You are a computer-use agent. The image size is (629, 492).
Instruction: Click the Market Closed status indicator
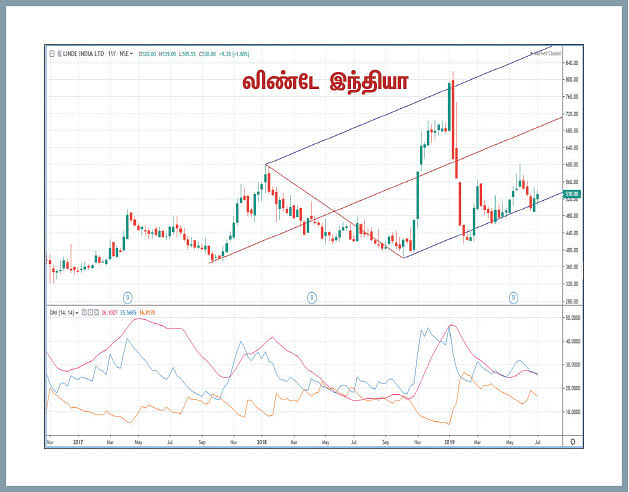(545, 53)
